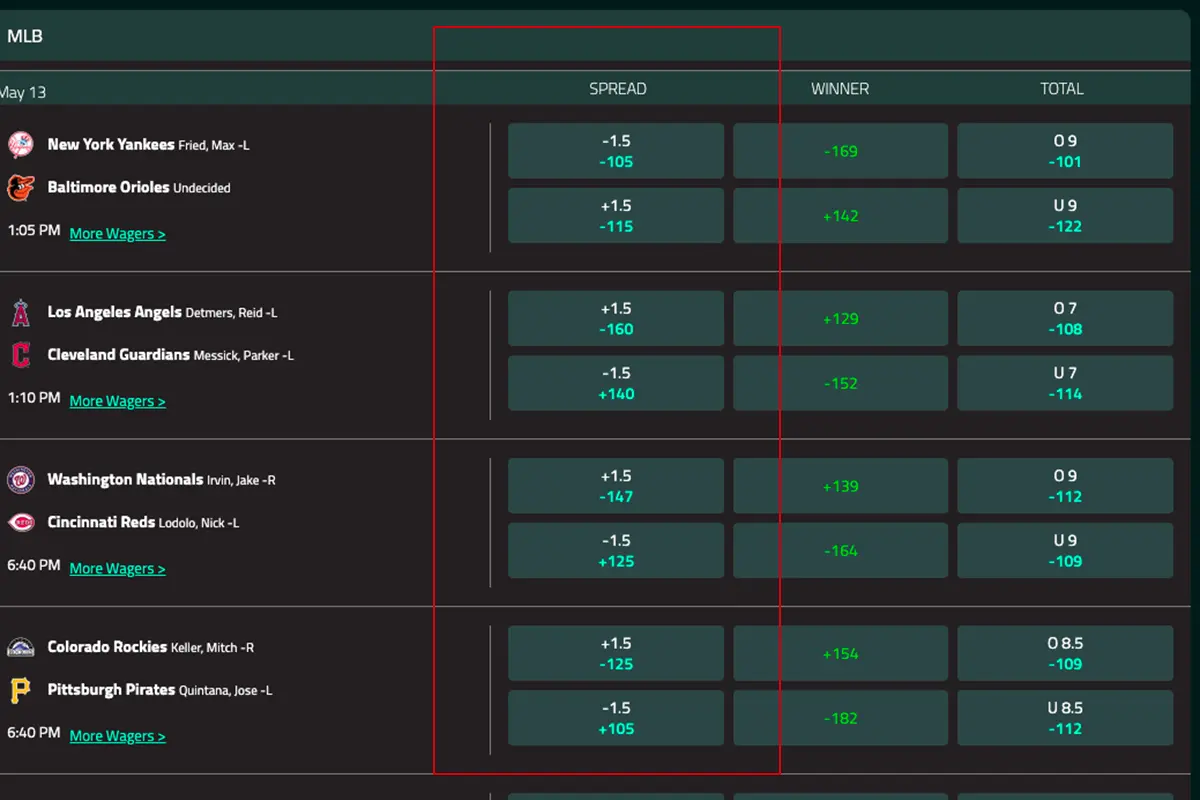Click the TOTAL column header
Screen dimensions: 1200x800
1062,89
